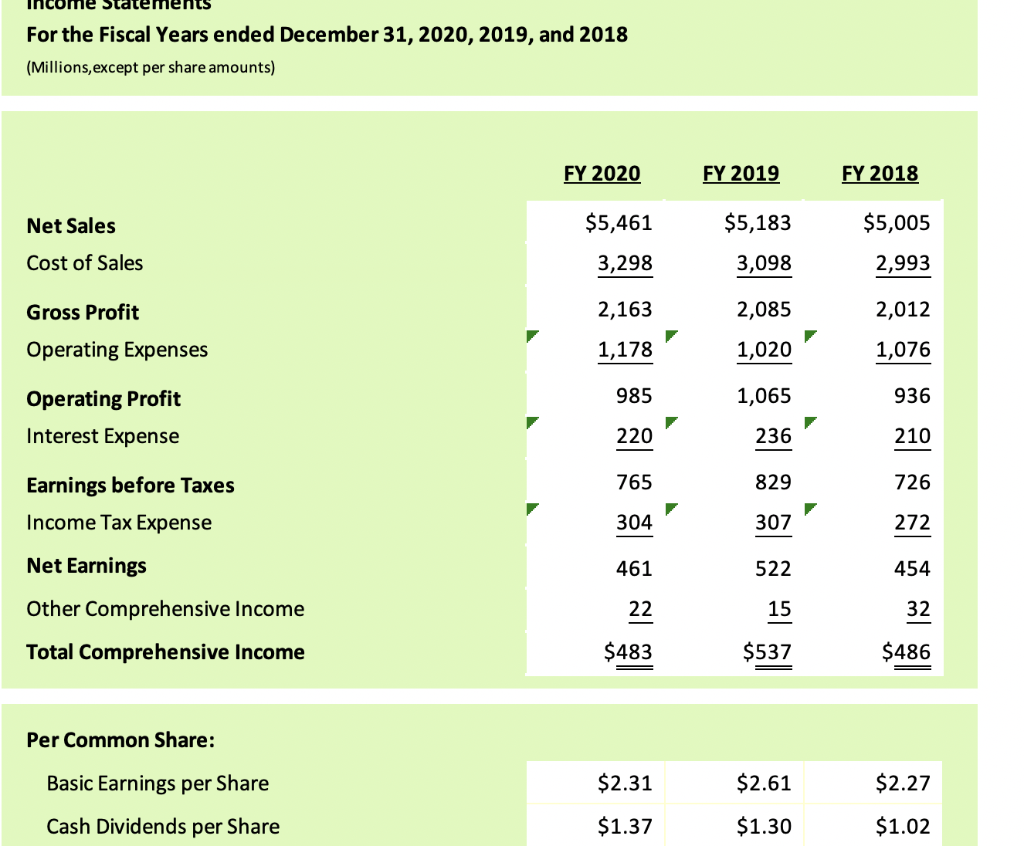Click the comment indicator on Operating Expenses FY 2019
Viewport: 1024px width, 846px height.
[x=671, y=337]
